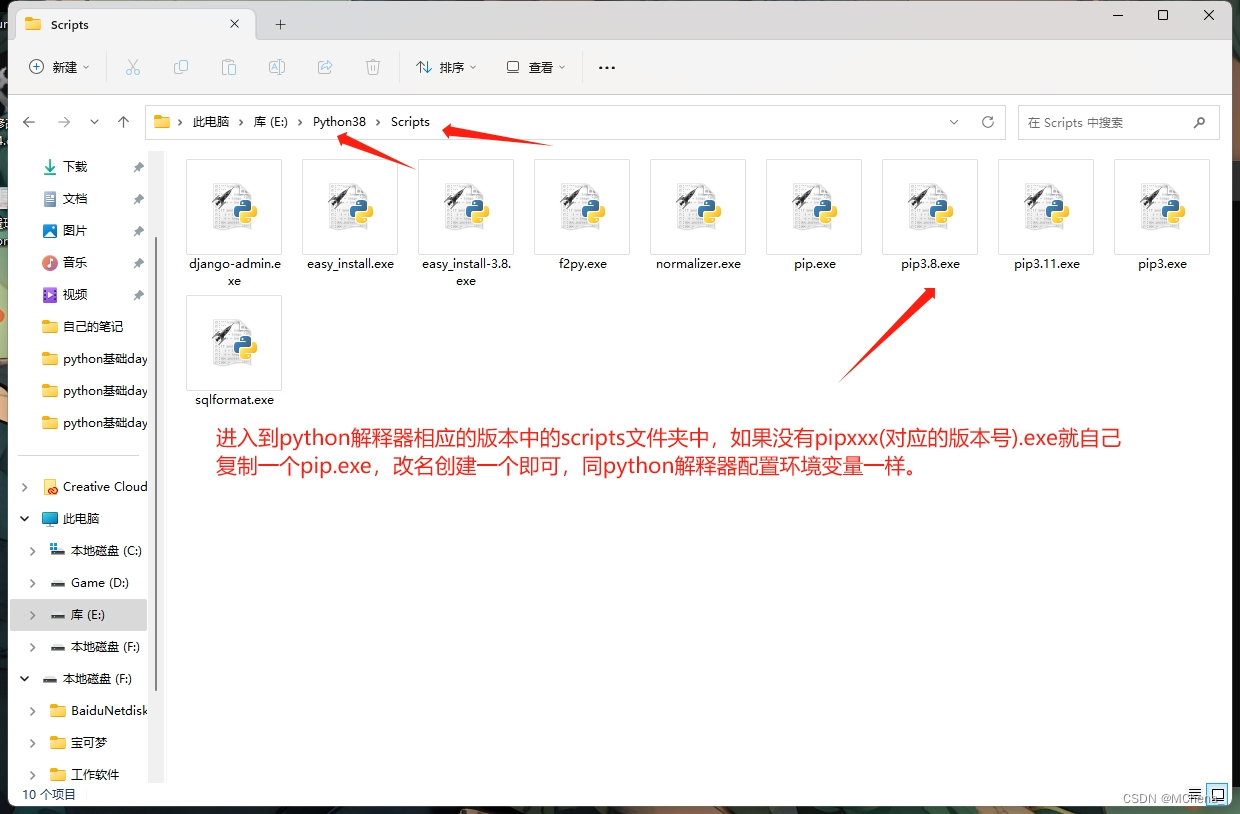The height and width of the screenshot is (814, 1240).
Task: Delete selection with the trash icon
Action: 372,67
